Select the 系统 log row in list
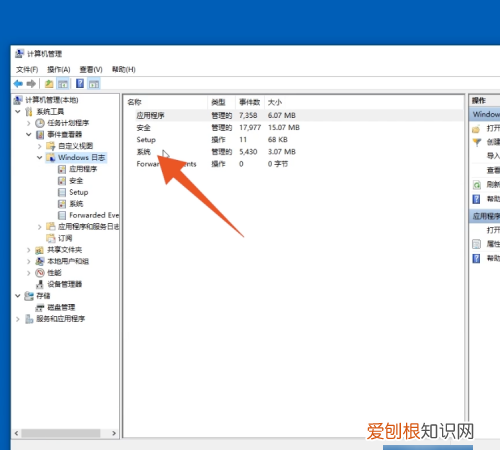 click(x=293, y=152)
